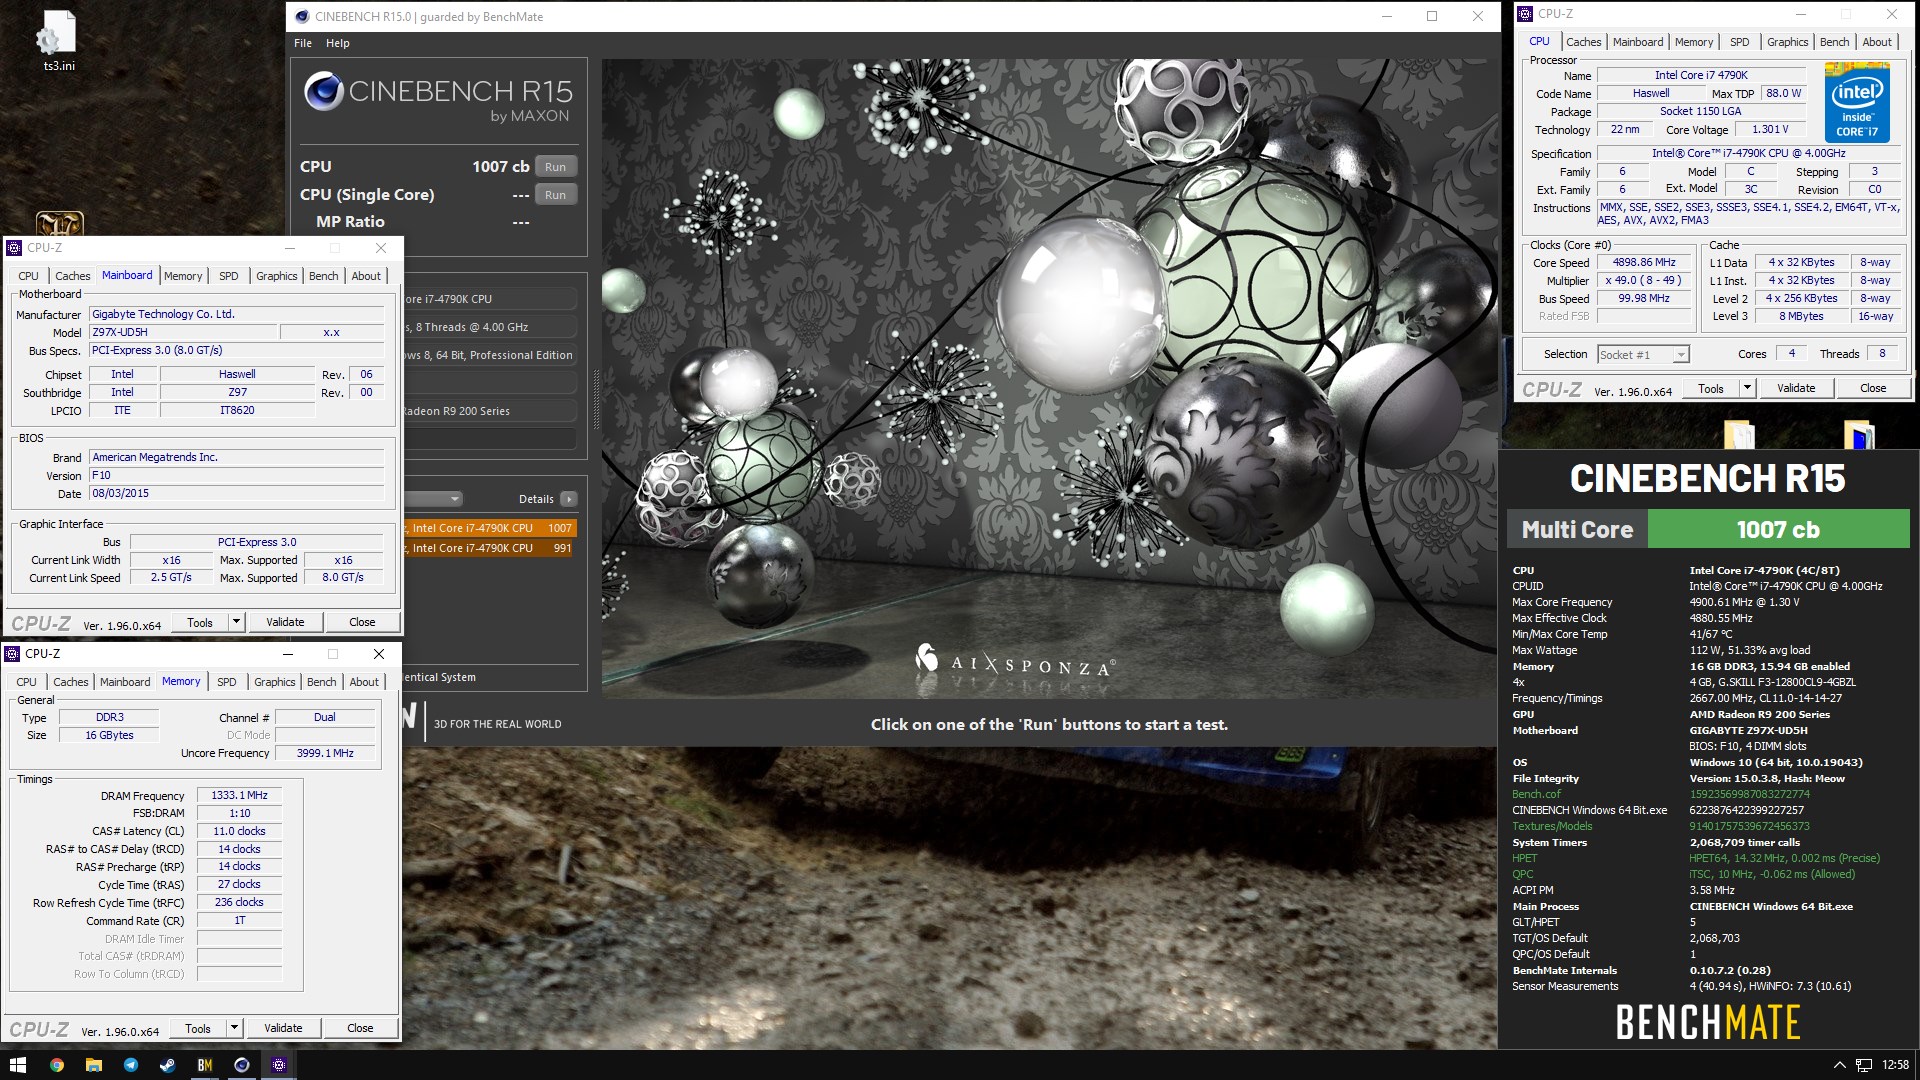Click CPU-Z title icon of Memory window
This screenshot has height=1080, width=1920.
pos(12,654)
